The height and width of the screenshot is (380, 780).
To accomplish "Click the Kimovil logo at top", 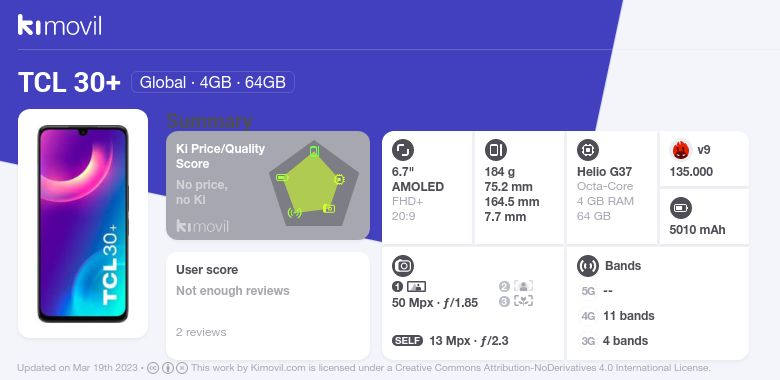I will 60,25.
